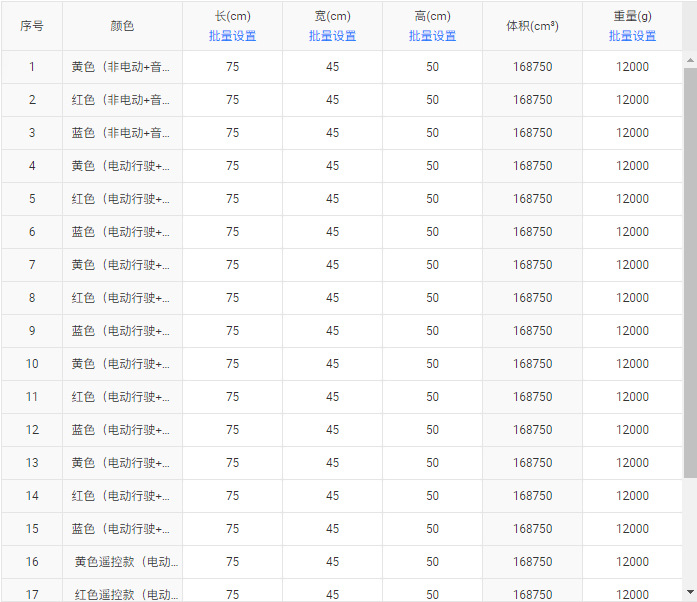Click width value 45 in row 6

pos(332,232)
